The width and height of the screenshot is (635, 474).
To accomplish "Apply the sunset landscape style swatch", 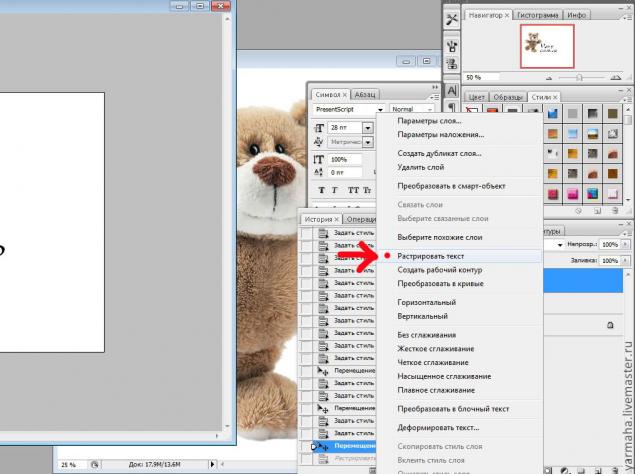I will tap(592, 134).
